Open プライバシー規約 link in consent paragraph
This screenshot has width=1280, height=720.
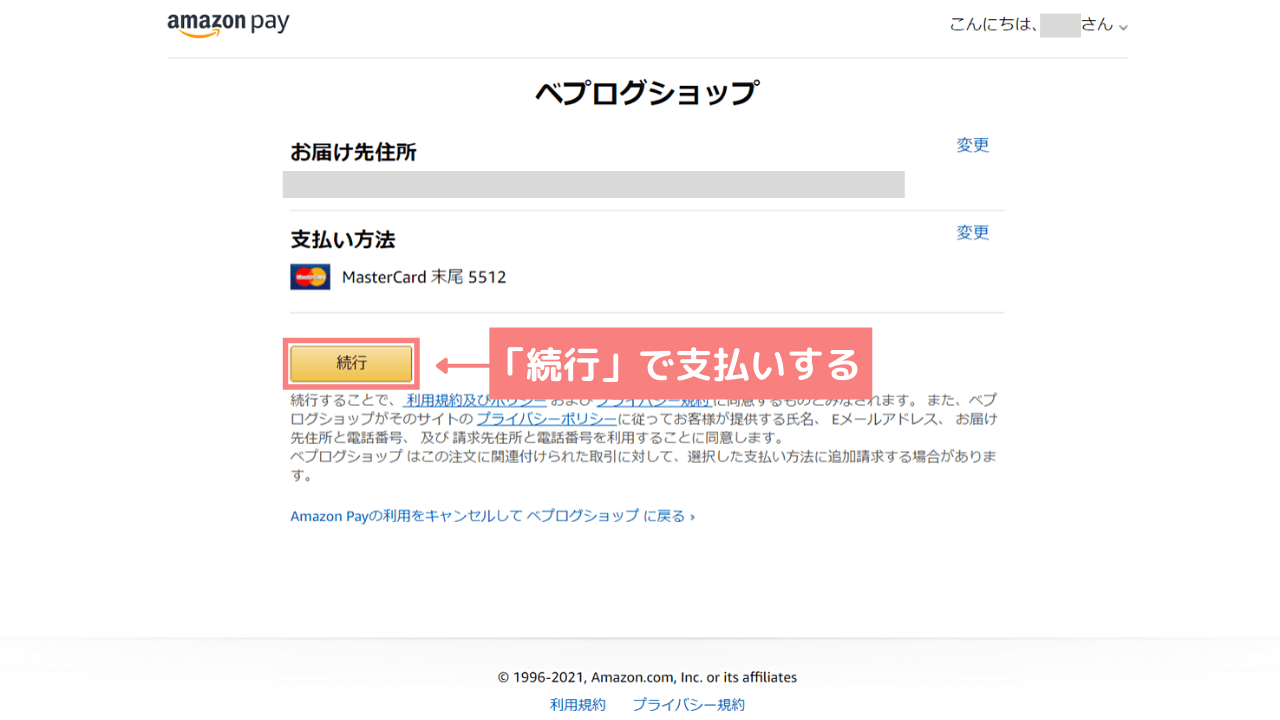click(x=654, y=400)
